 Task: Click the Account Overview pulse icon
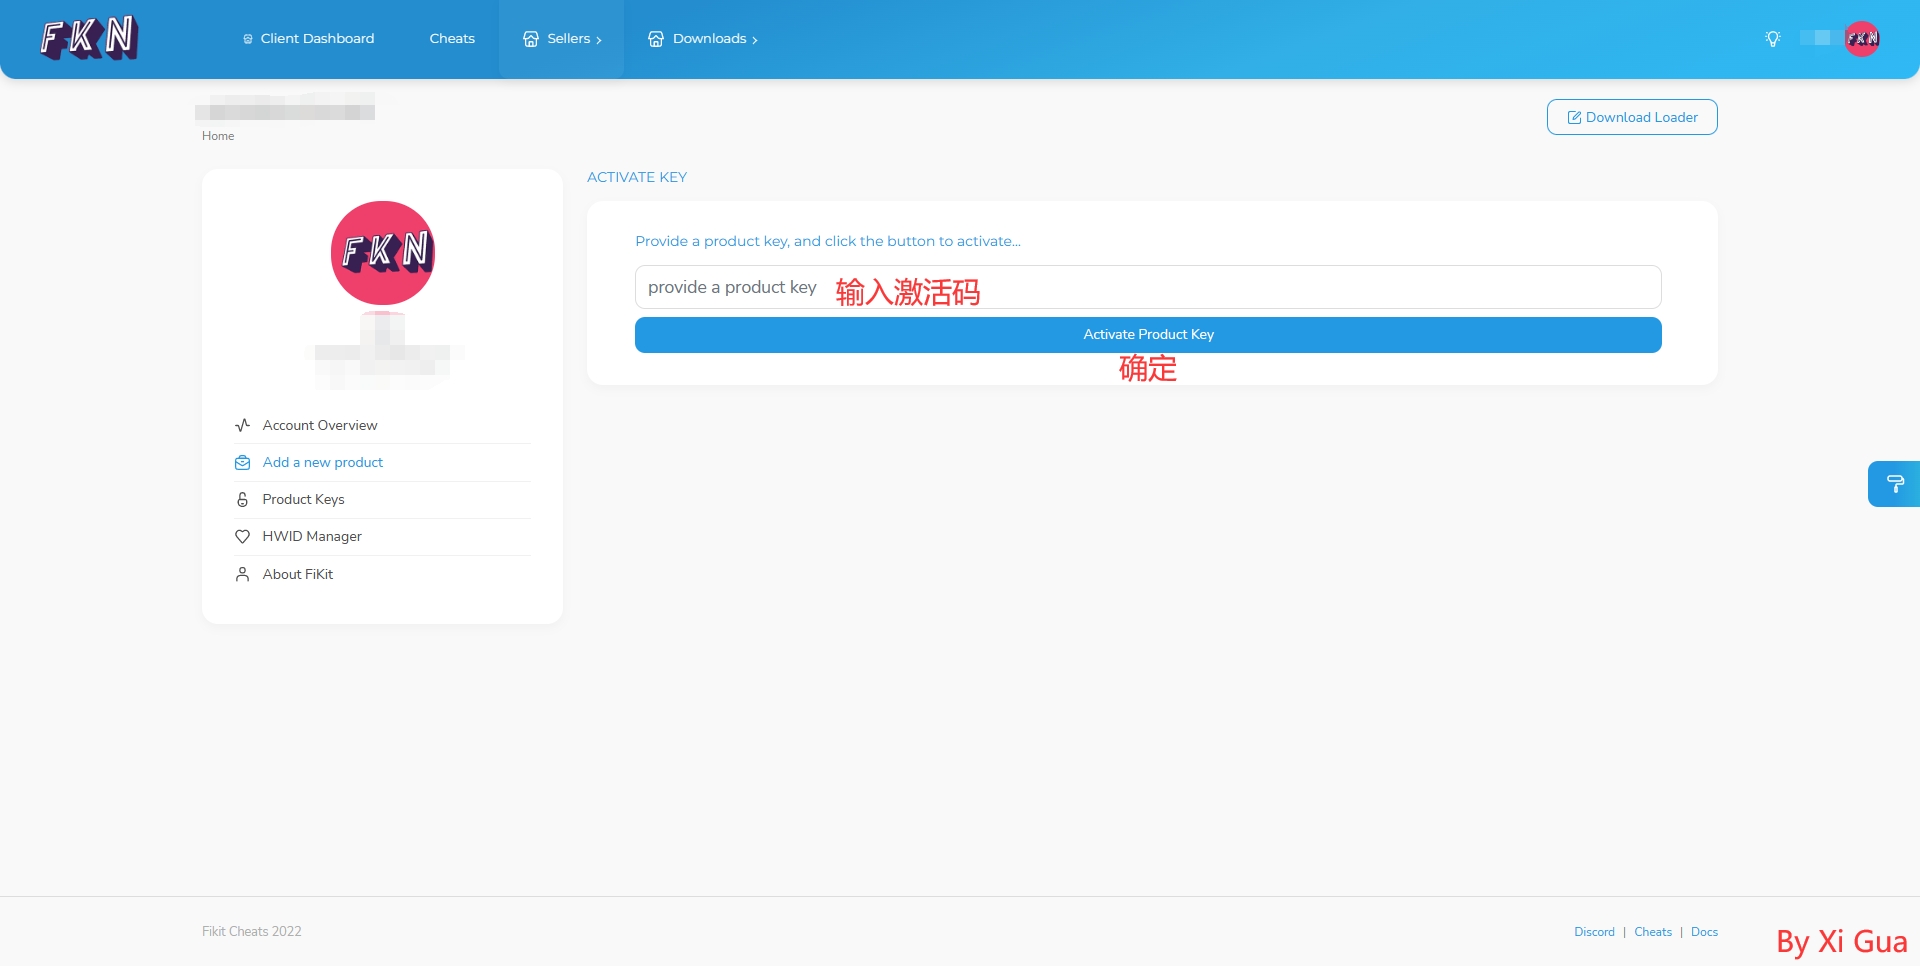242,425
